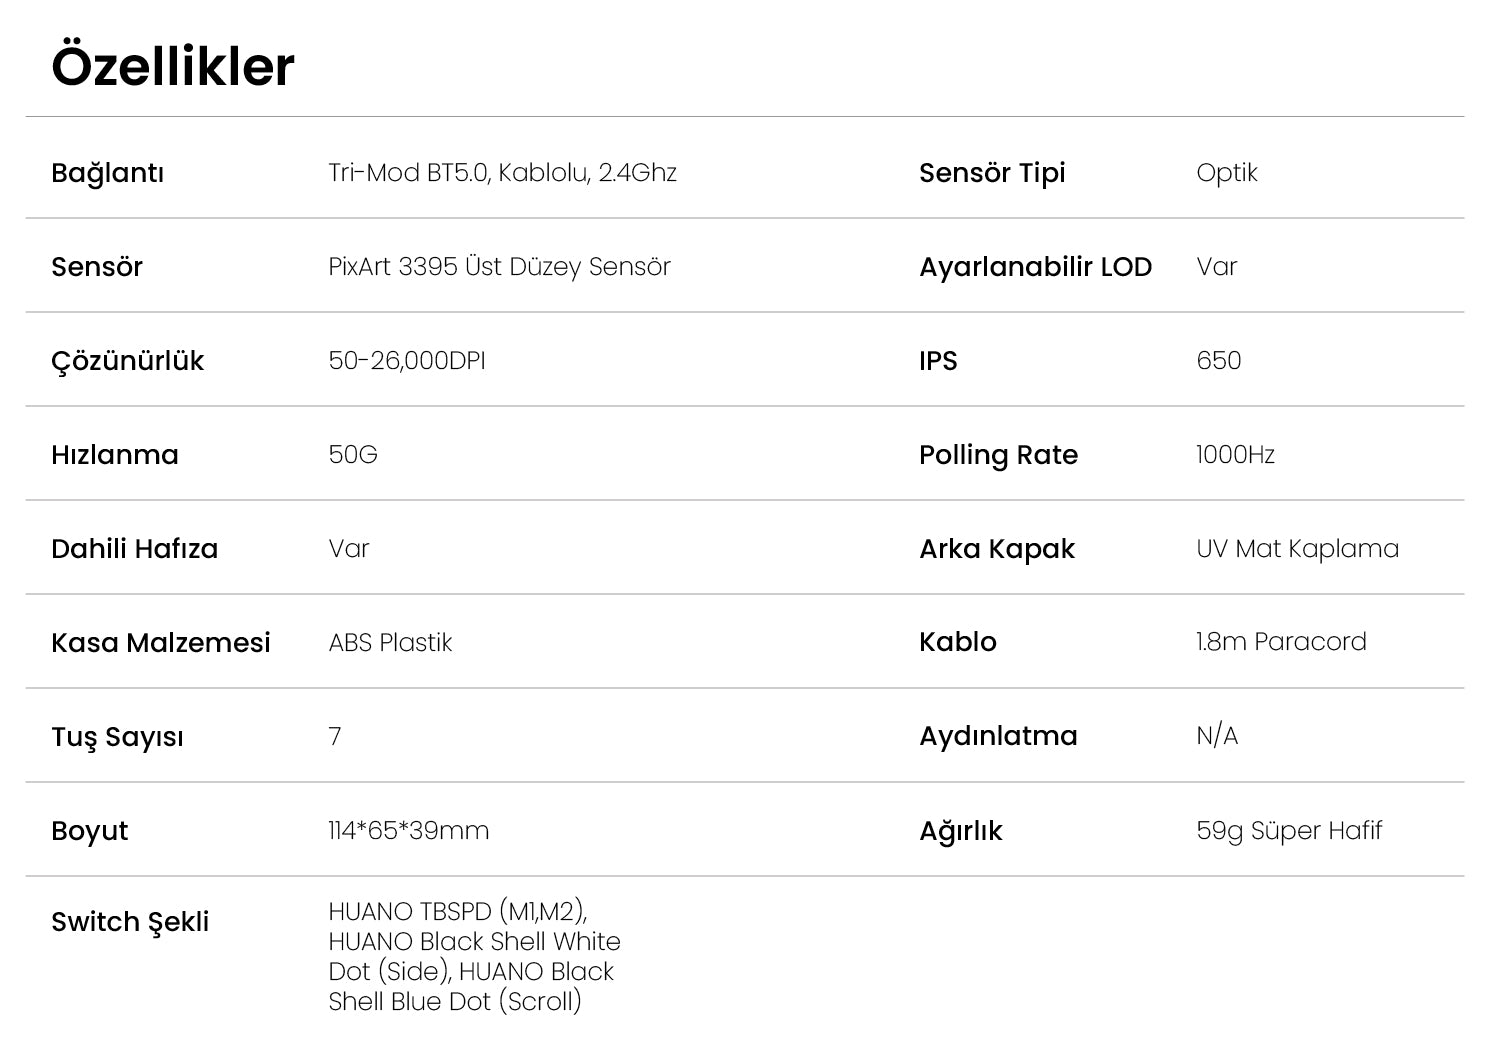Select the Dahili Hafıza label
Viewport: 1500px width, 1044px height.
(134, 549)
